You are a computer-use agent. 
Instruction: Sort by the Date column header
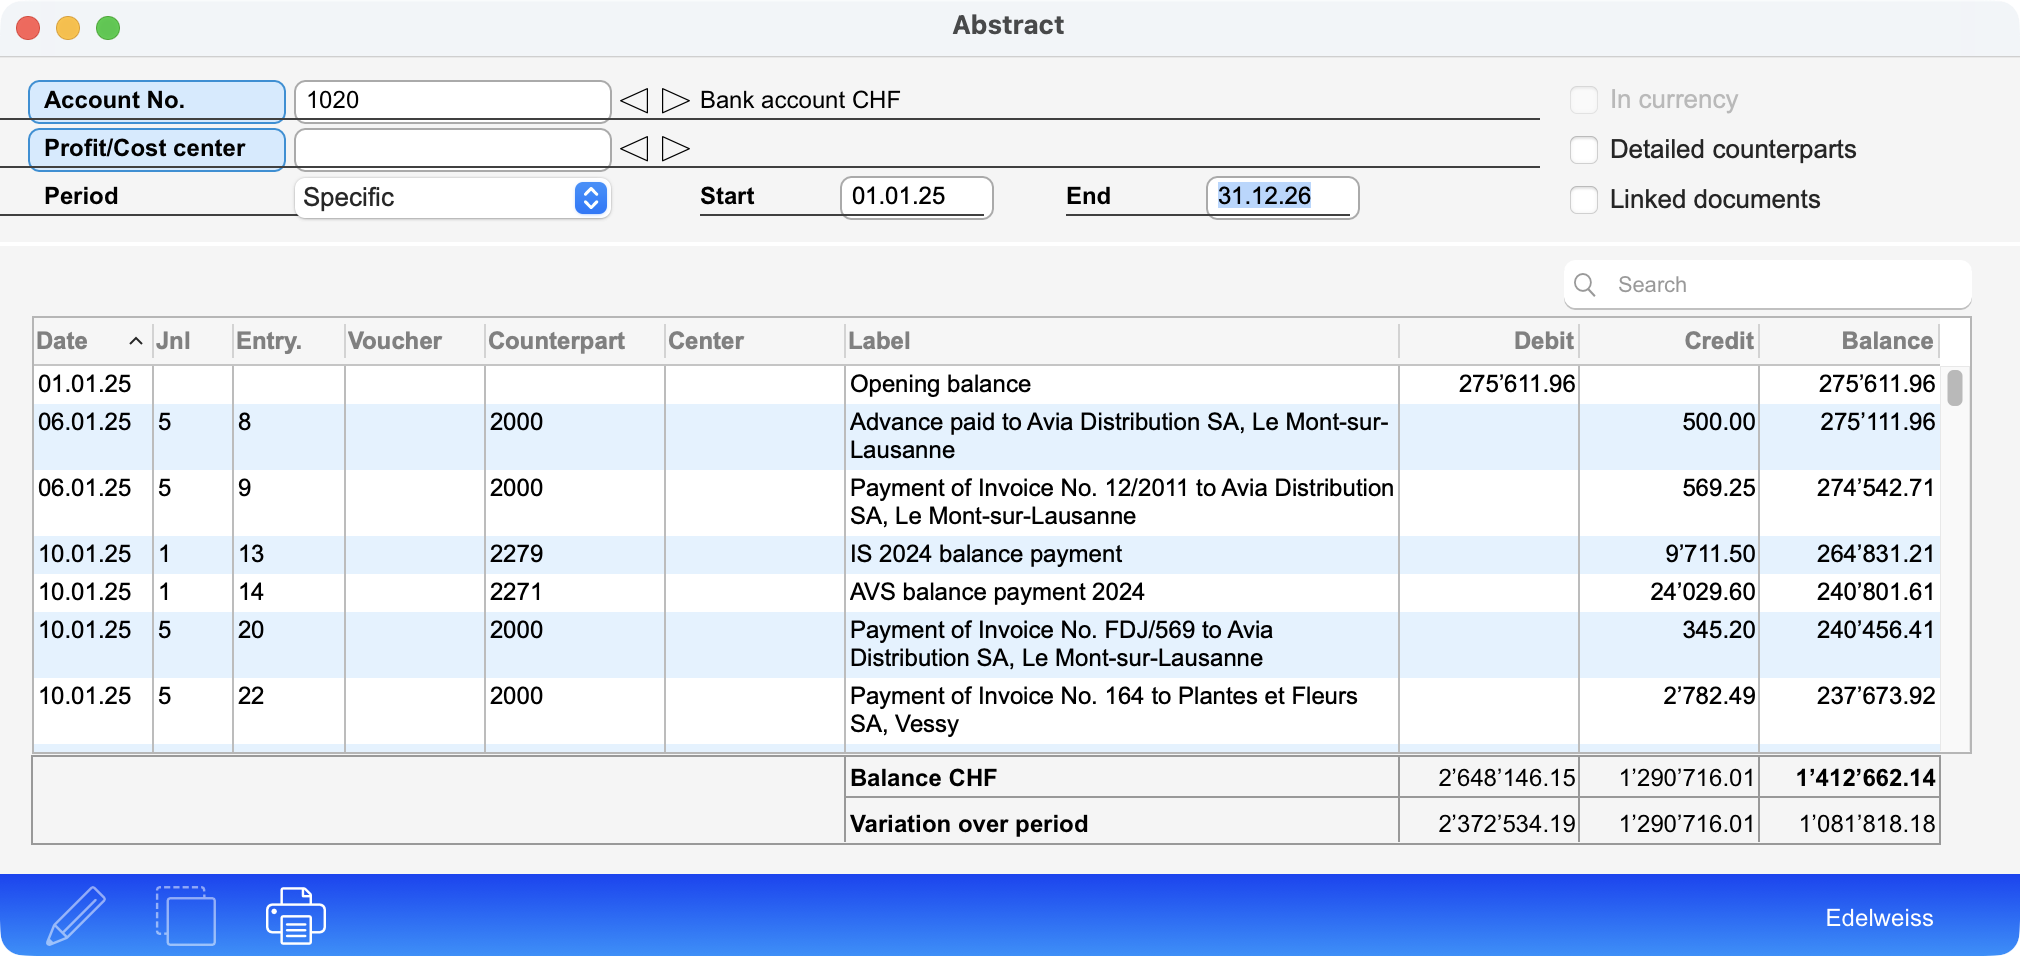pos(62,341)
